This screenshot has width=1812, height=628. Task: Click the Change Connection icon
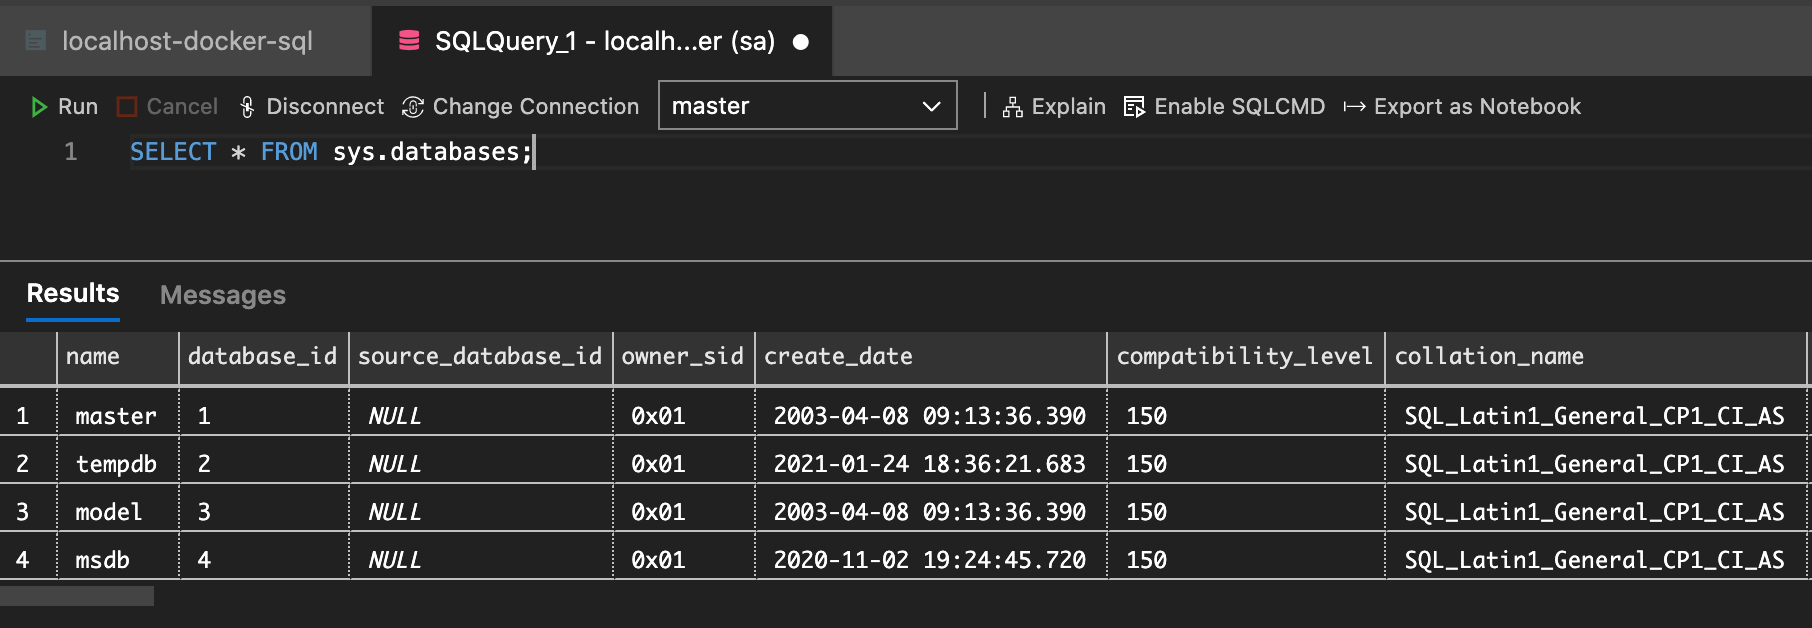pos(413,107)
